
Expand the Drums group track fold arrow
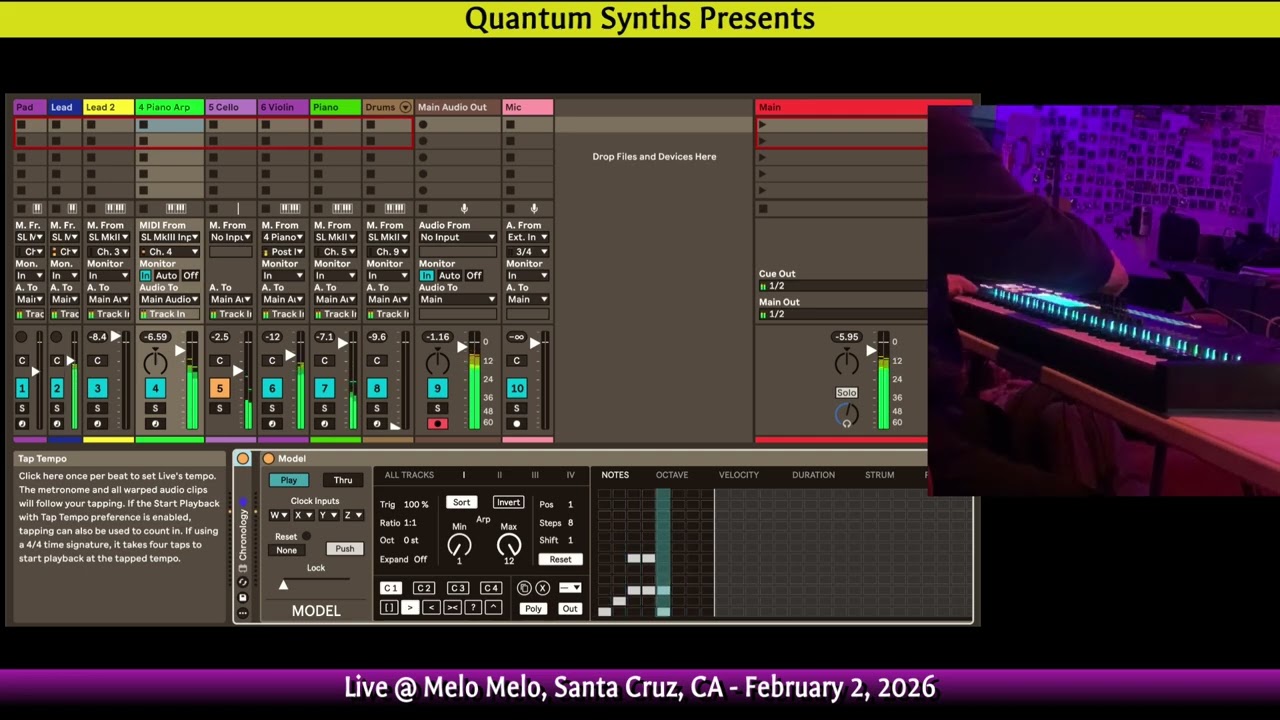point(405,107)
